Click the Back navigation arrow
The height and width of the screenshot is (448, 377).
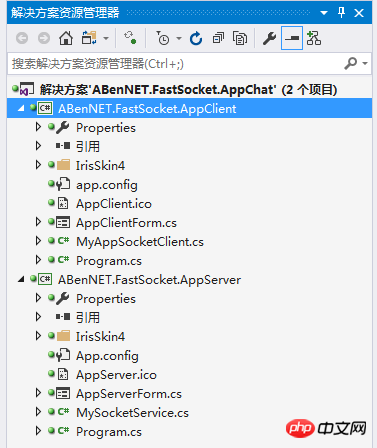pos(22,38)
